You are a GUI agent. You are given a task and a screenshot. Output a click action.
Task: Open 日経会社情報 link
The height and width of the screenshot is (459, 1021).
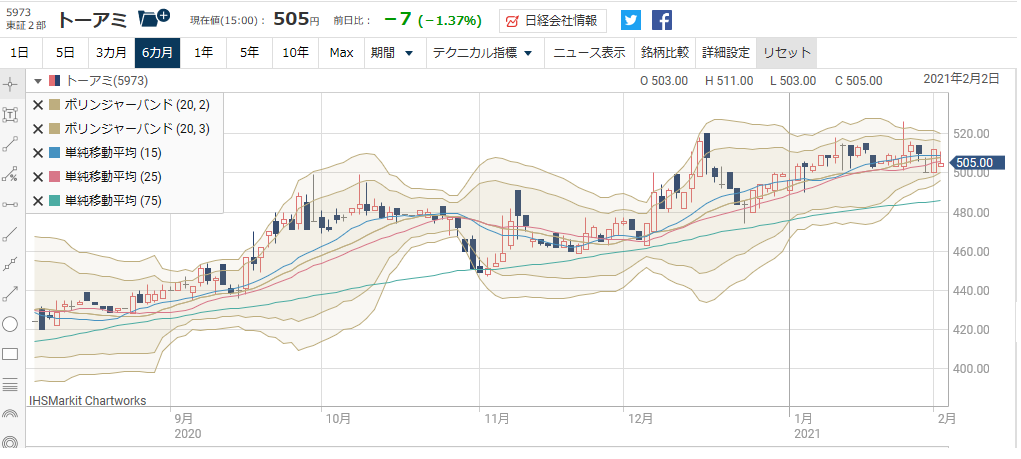(x=553, y=20)
